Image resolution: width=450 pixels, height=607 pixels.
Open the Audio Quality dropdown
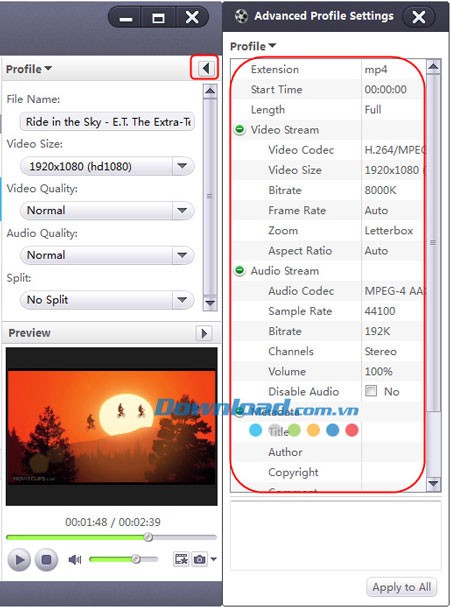182,255
